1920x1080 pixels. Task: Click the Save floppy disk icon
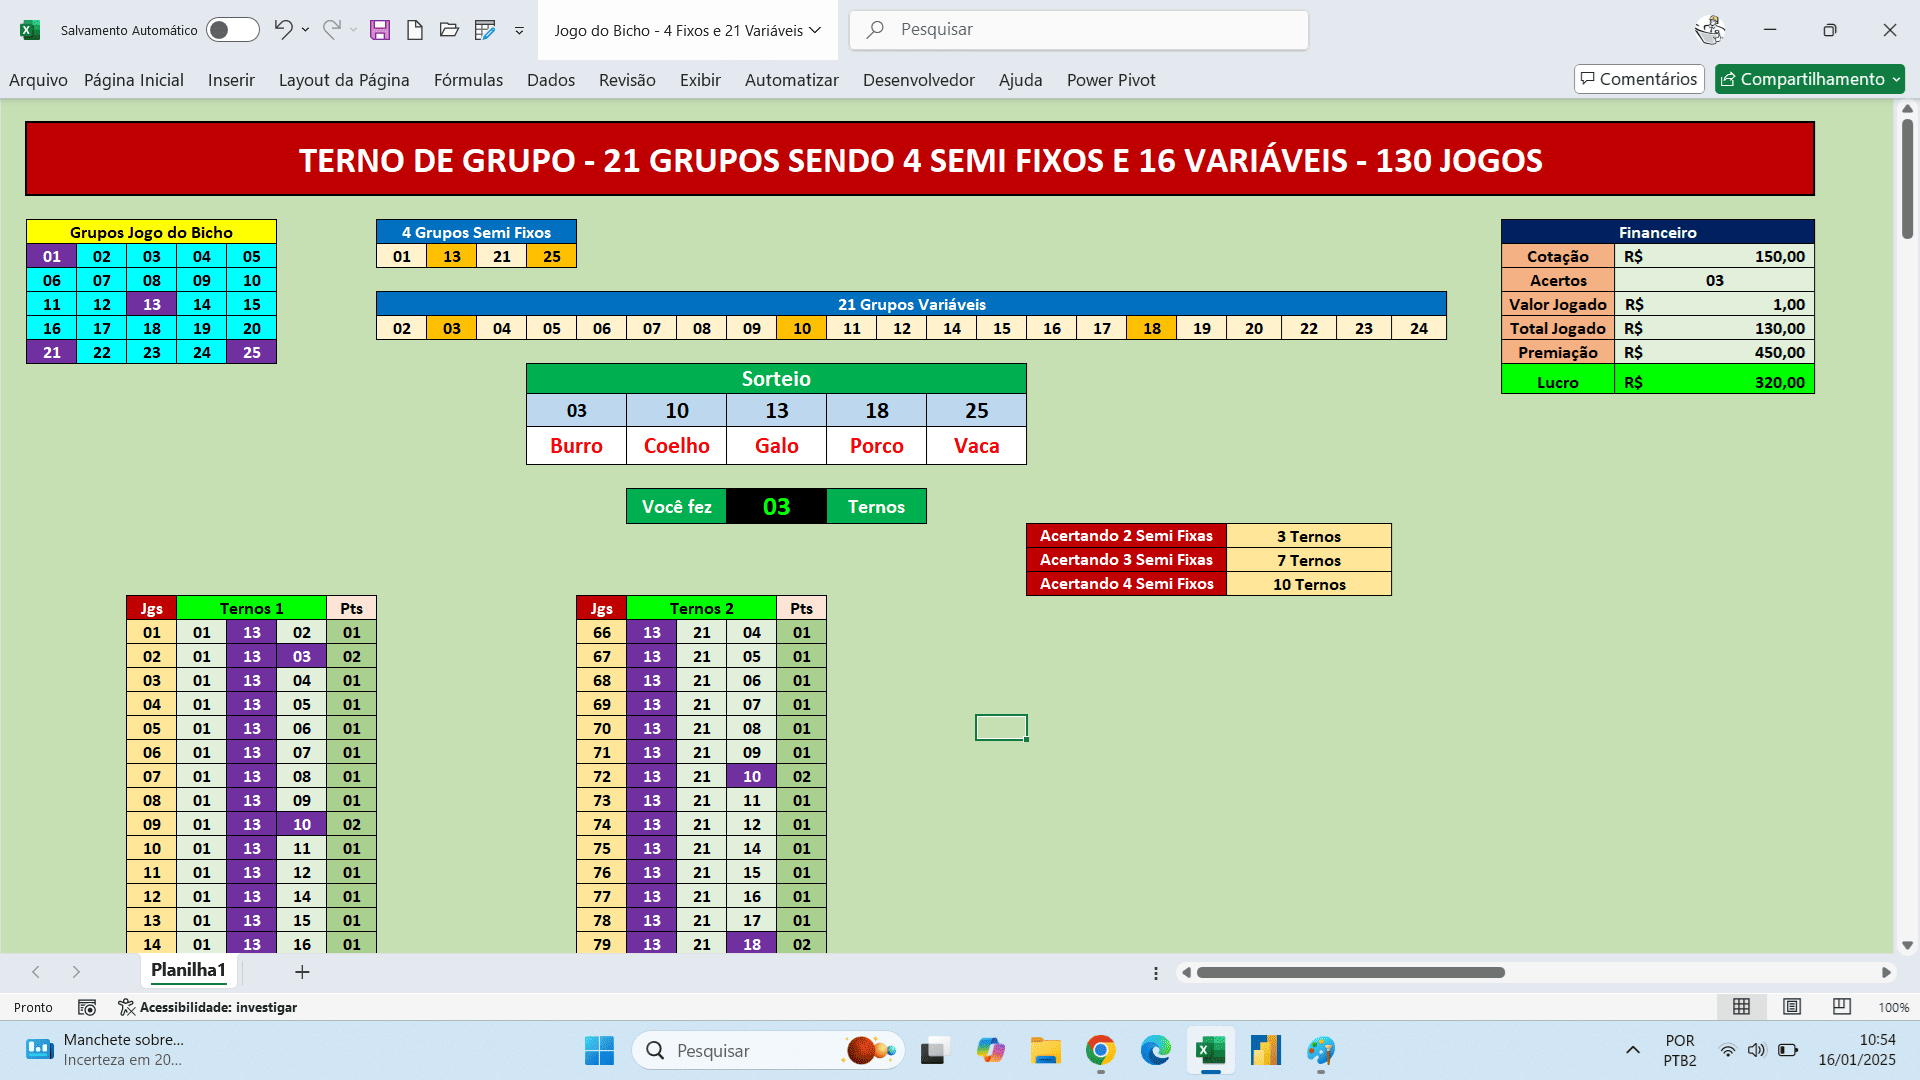coord(380,30)
